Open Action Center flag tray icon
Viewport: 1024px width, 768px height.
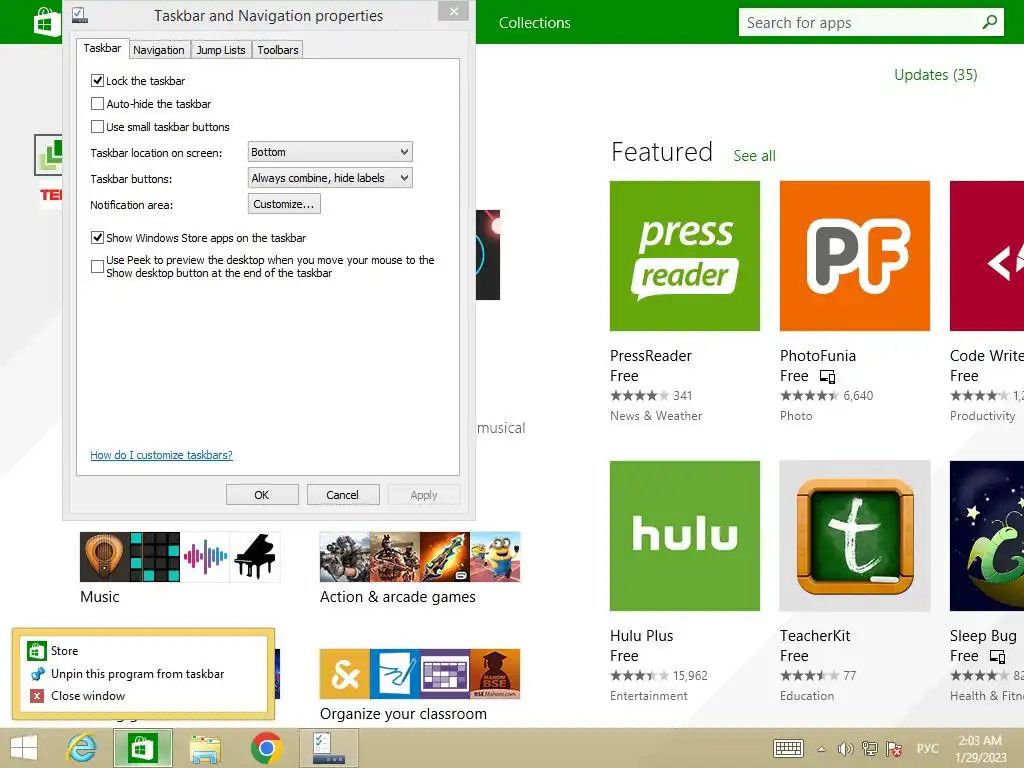click(894, 749)
